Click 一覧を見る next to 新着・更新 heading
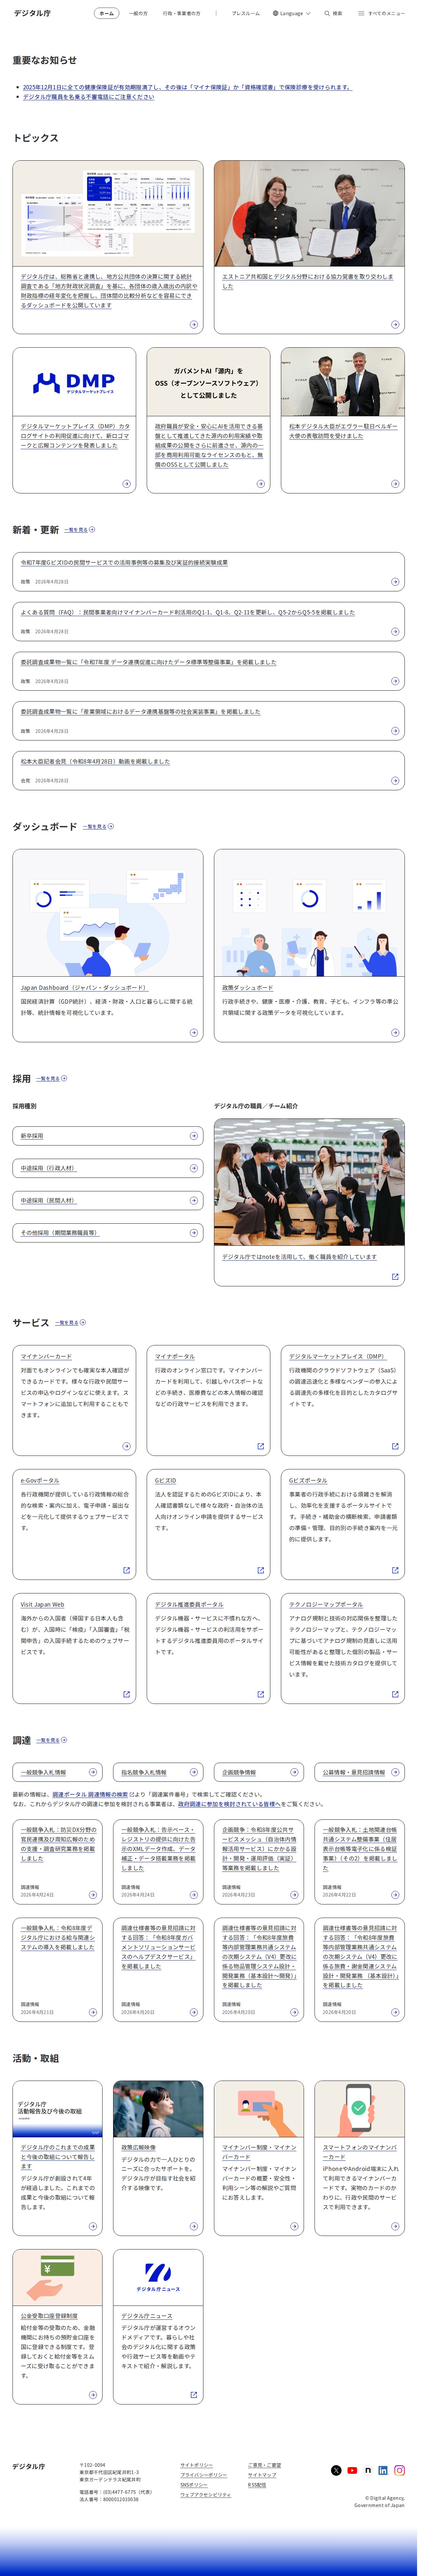422x2576 pixels. pyautogui.click(x=80, y=530)
